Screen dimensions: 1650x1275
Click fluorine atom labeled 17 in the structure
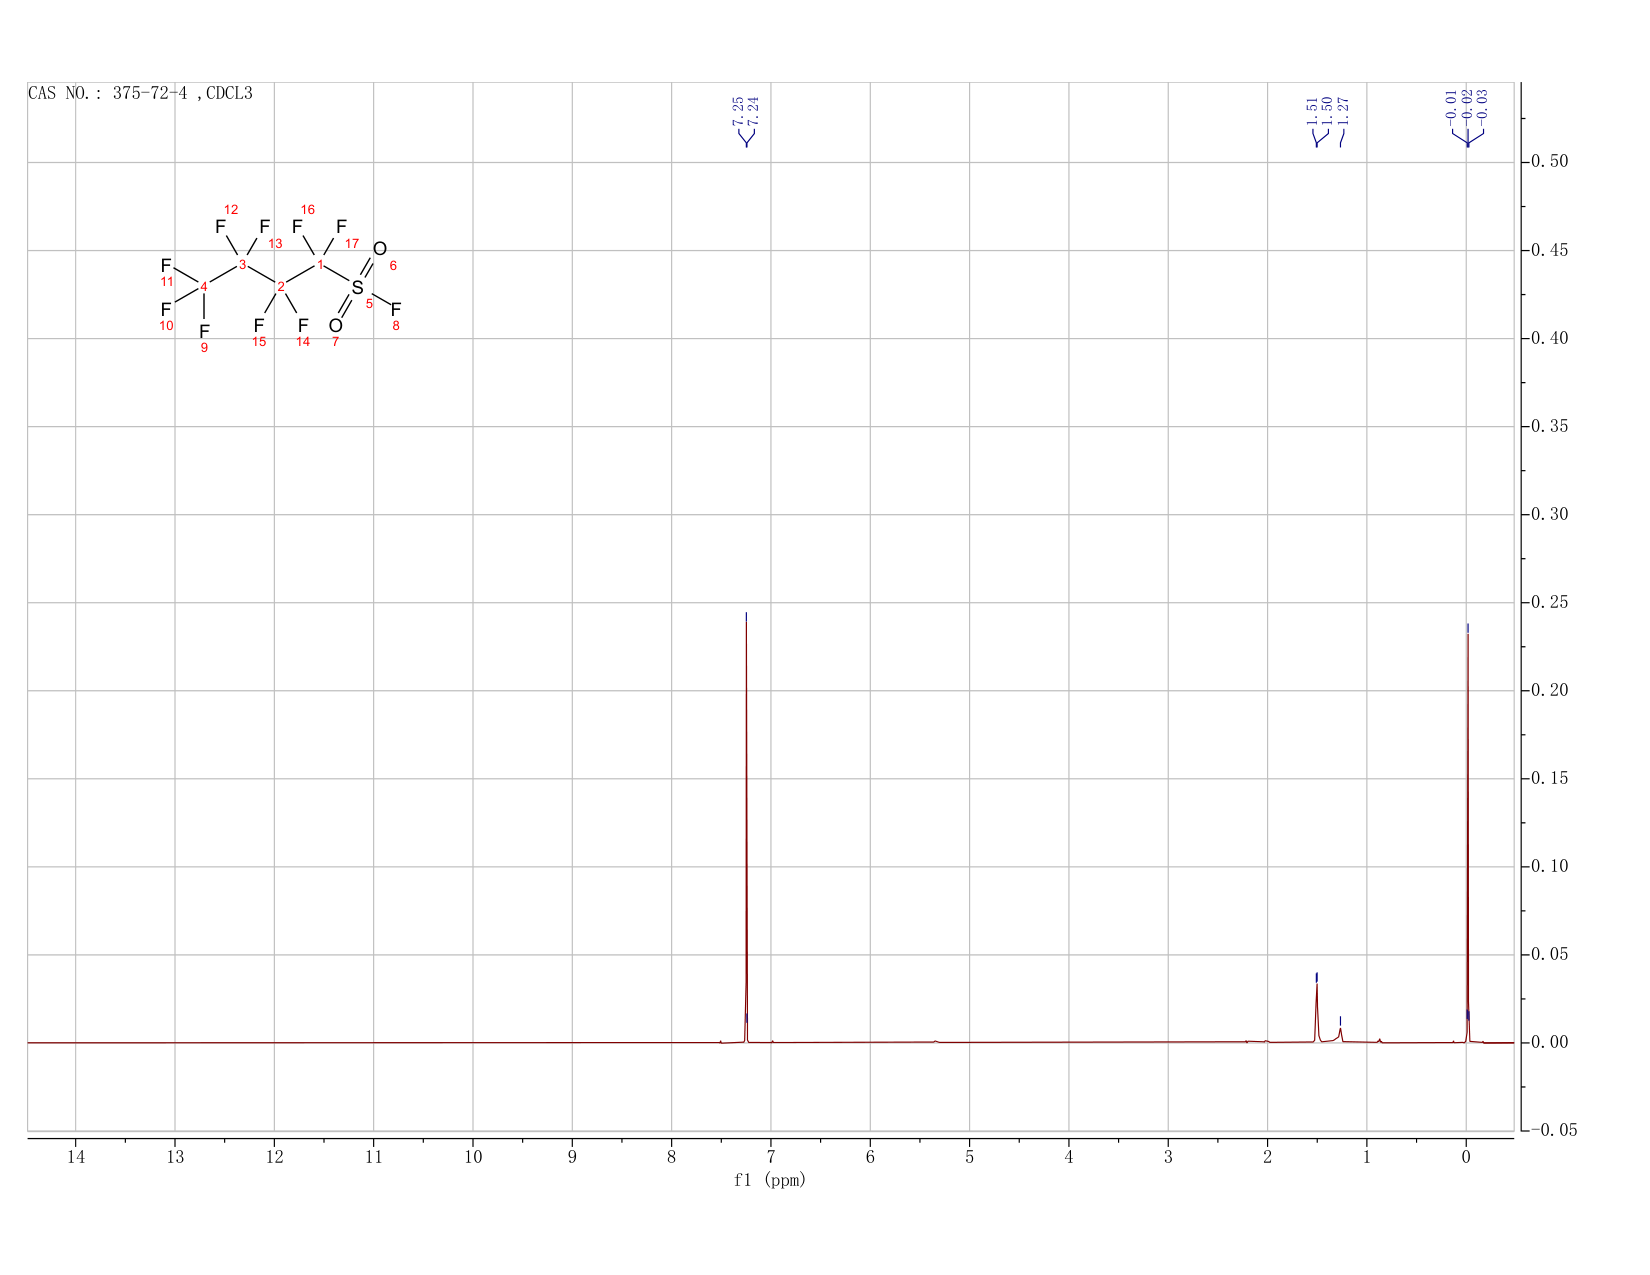point(341,227)
